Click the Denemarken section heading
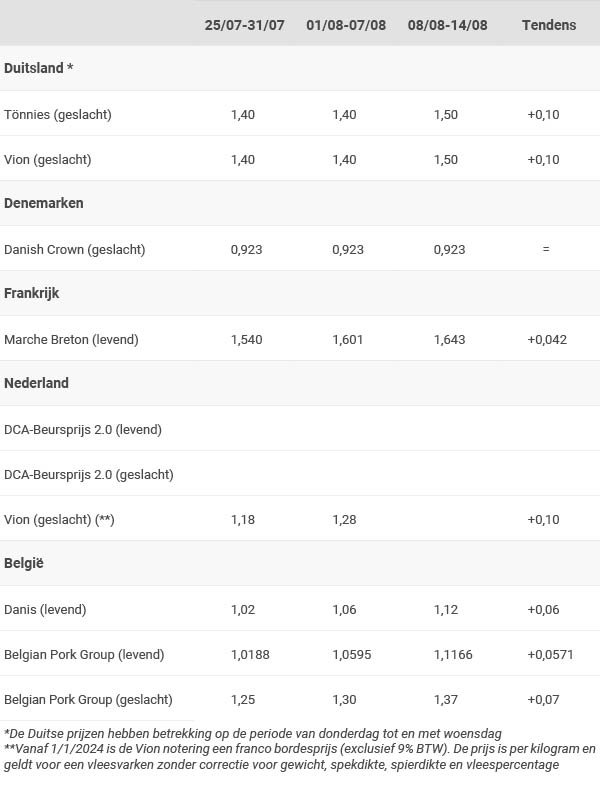600x790 pixels. [x=44, y=203]
